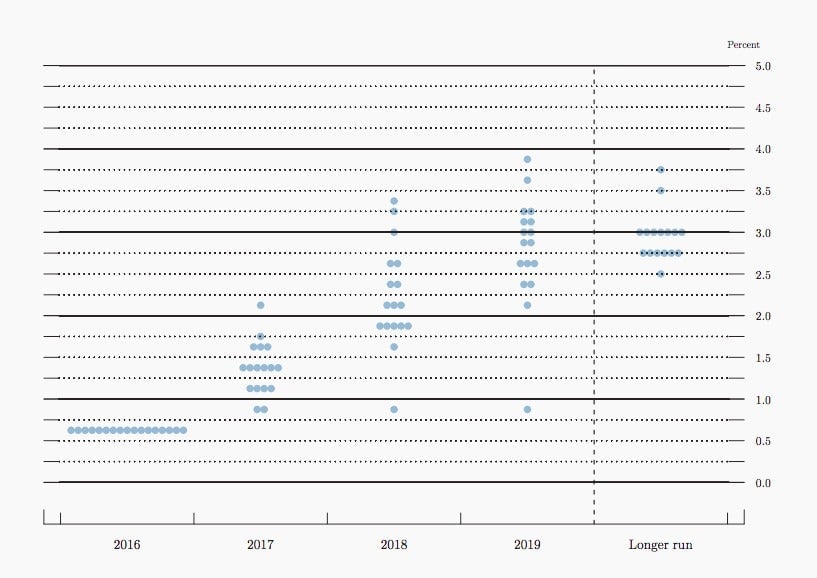Select the highest 2019 dot near 3.875
Viewport: 817px width, 578px height.
pyautogui.click(x=527, y=159)
